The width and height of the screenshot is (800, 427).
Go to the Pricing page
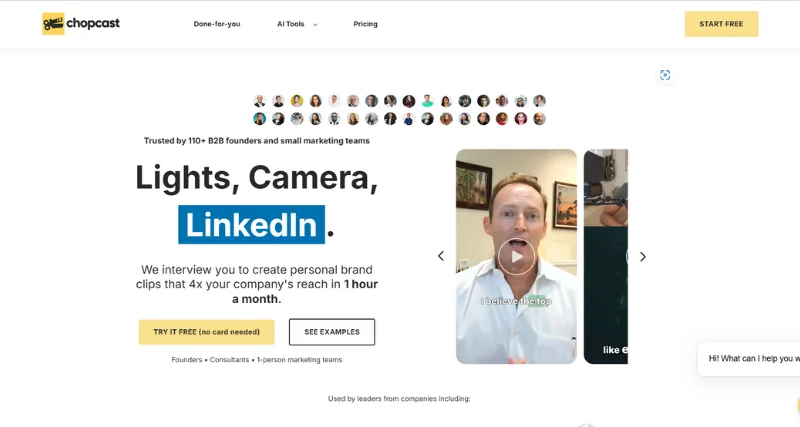click(x=365, y=24)
